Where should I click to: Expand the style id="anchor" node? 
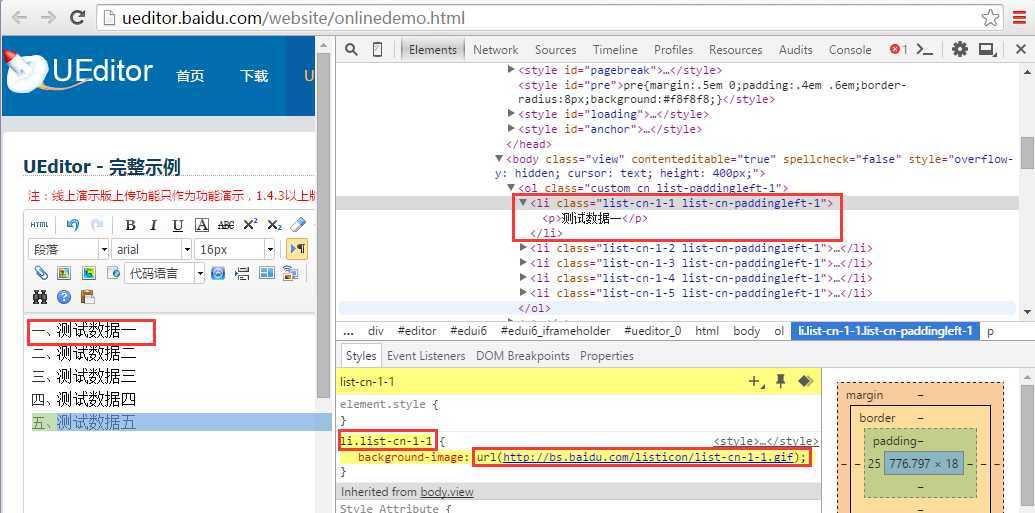511,129
